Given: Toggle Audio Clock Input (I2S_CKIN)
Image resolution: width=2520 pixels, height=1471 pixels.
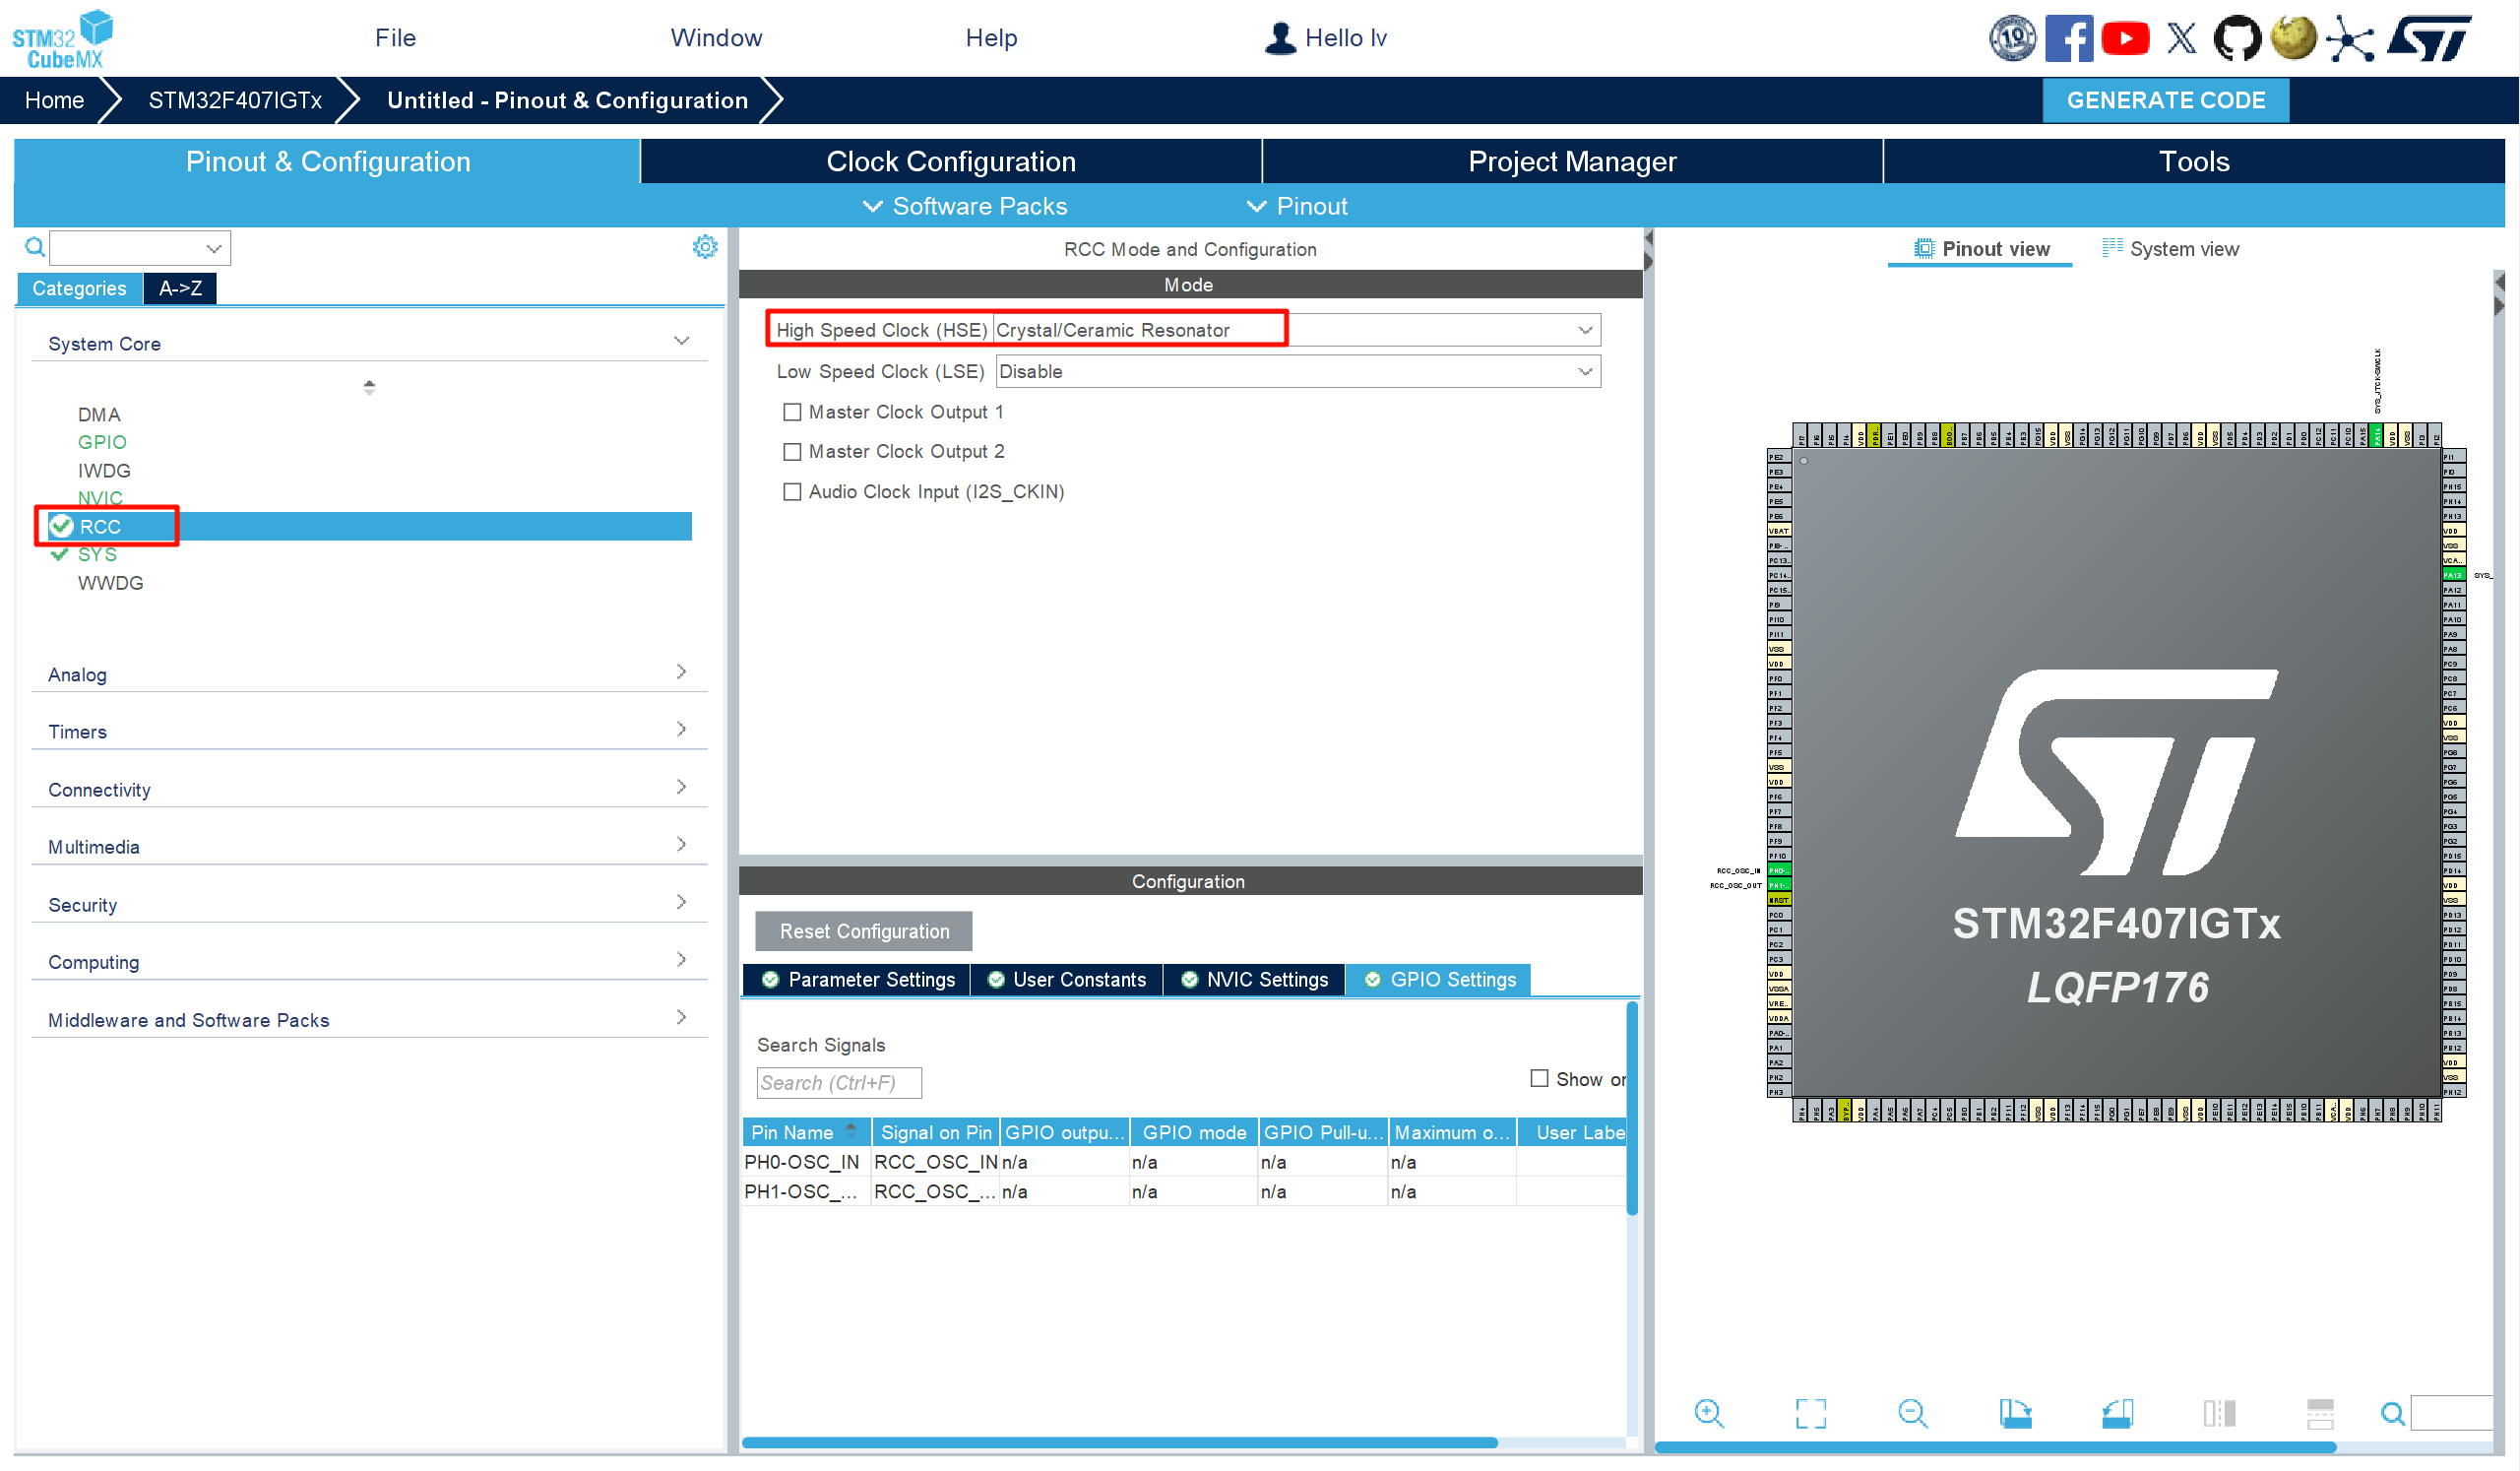Looking at the screenshot, I should tap(792, 492).
